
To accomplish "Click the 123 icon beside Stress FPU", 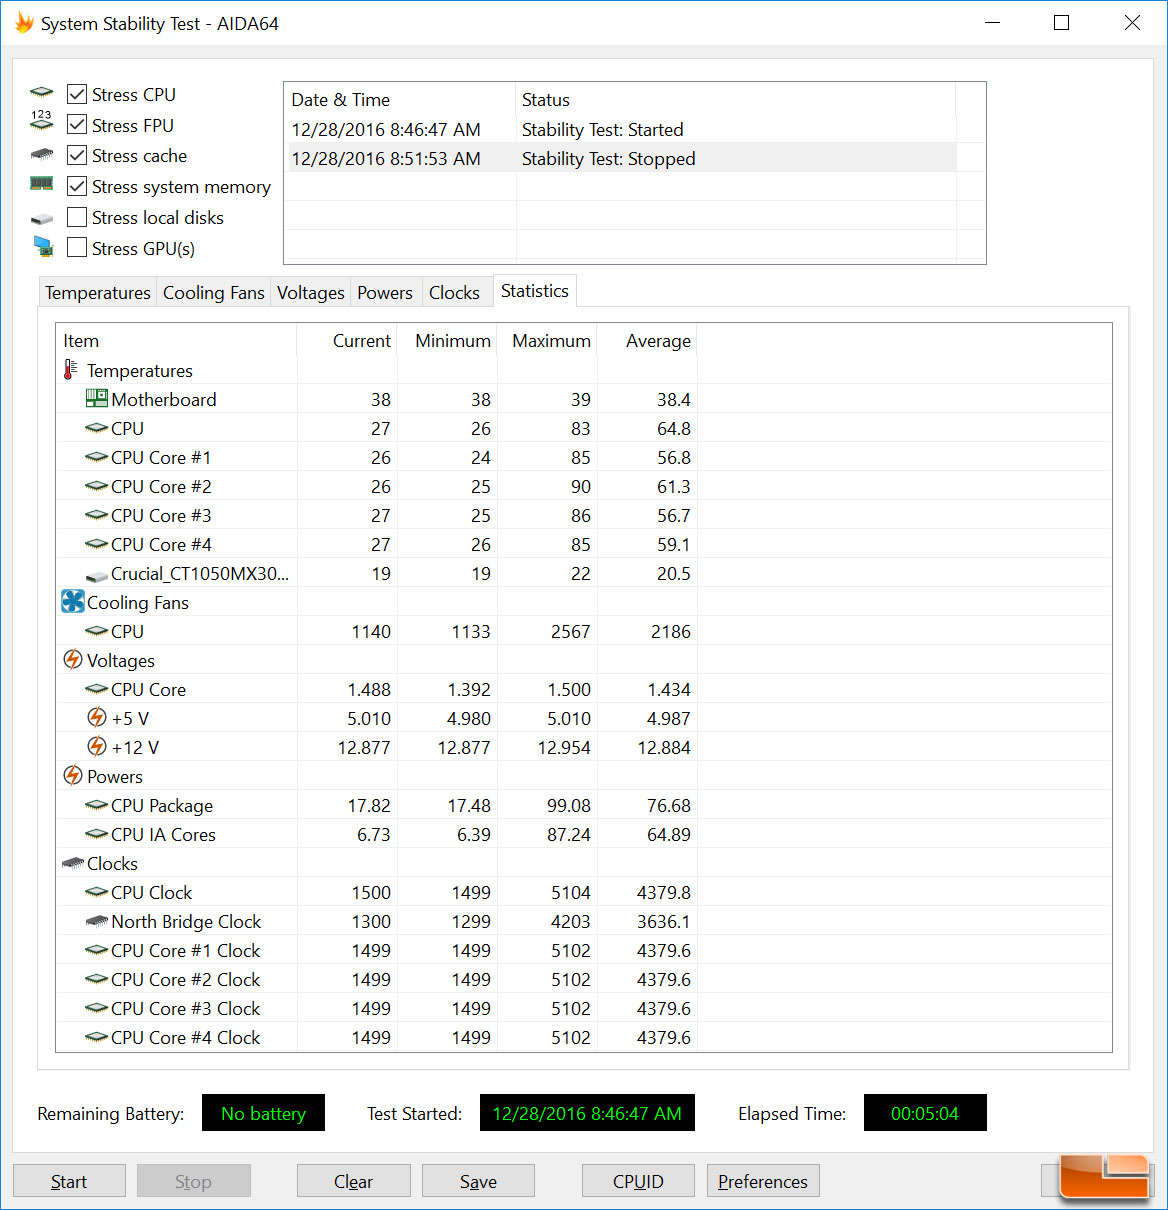I will point(41,121).
